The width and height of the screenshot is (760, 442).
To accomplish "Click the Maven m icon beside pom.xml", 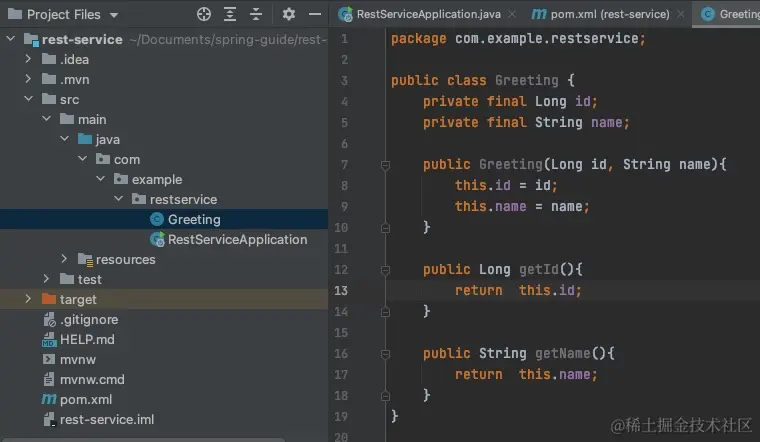I will (x=49, y=399).
